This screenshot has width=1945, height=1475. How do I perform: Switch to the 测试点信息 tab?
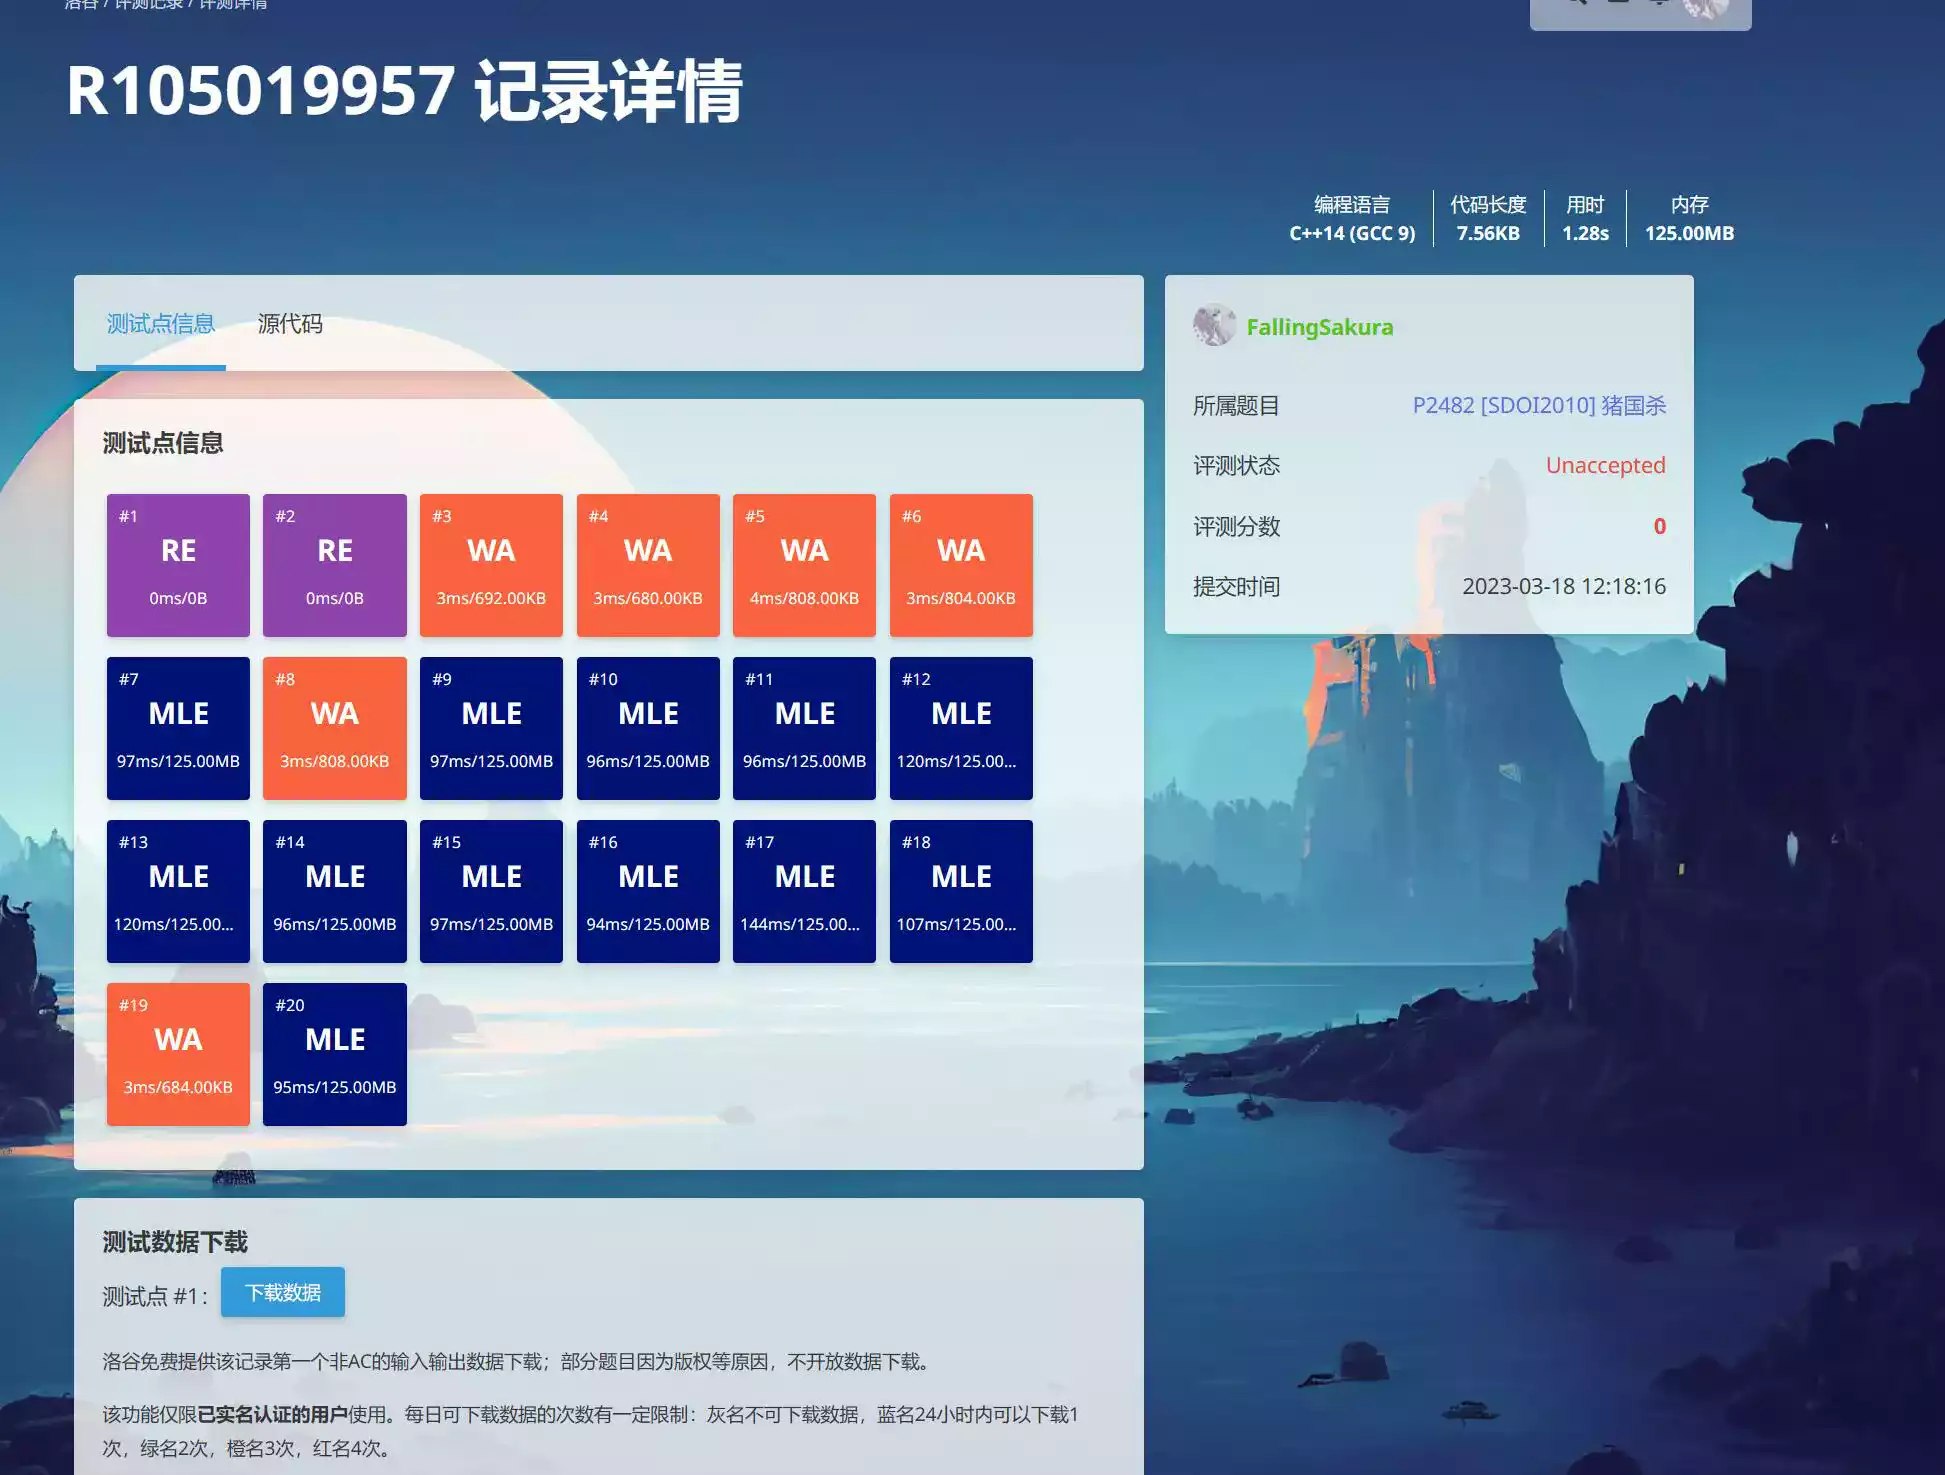pos(161,324)
